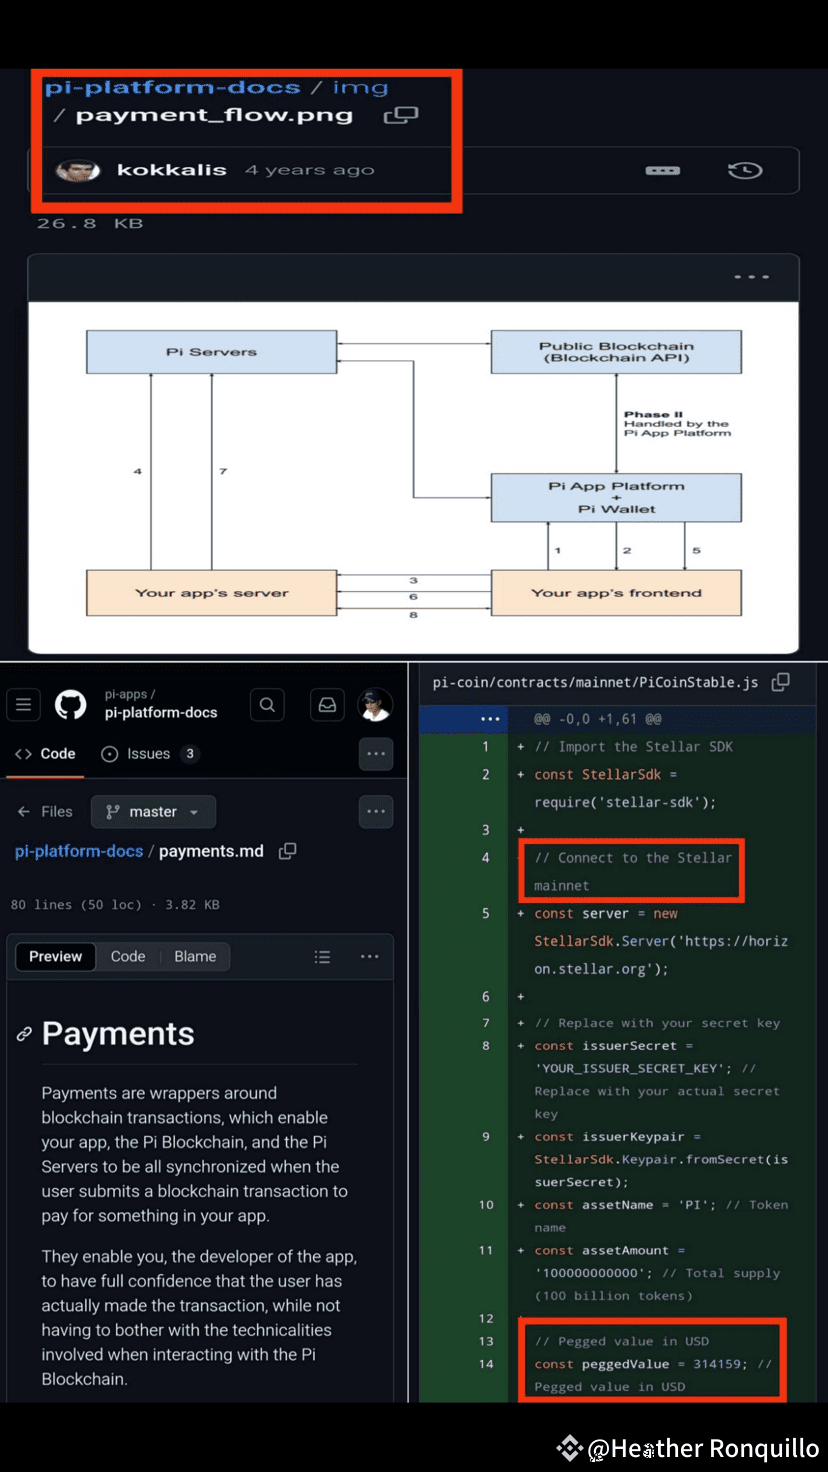The image size is (828, 1472).
Task: Click the 80 lines (50 loc) · 3.82 KB info
Action: tap(115, 904)
